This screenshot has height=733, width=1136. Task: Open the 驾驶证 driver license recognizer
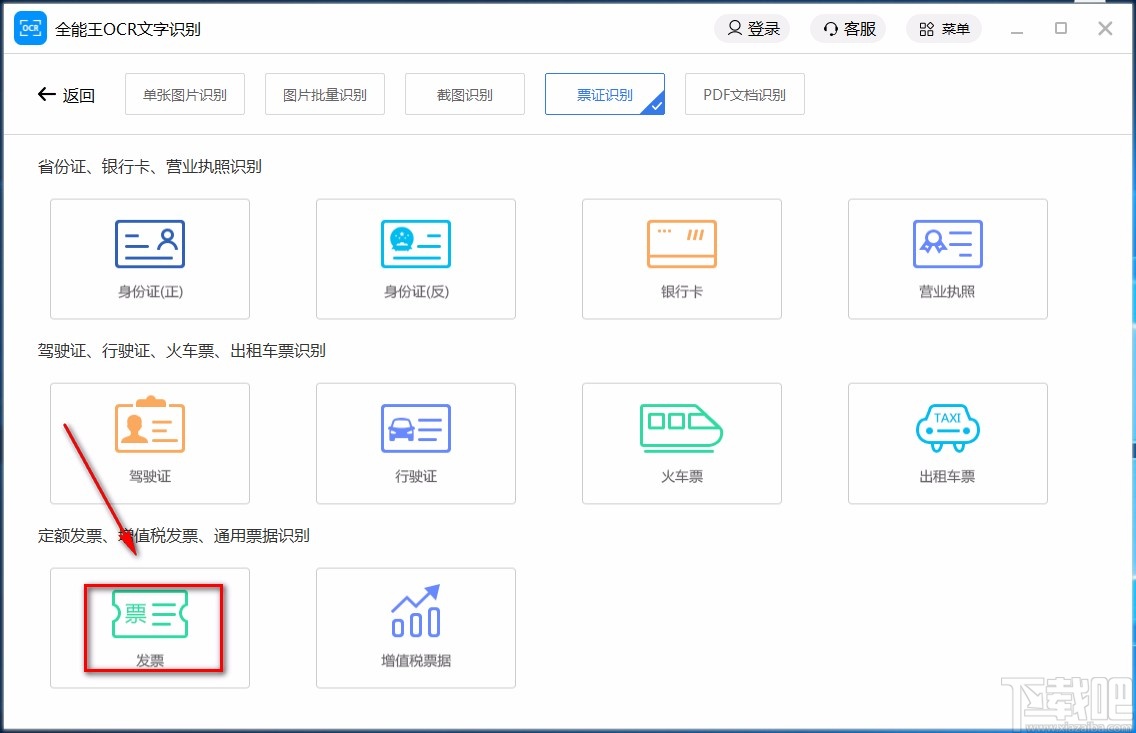click(149, 443)
